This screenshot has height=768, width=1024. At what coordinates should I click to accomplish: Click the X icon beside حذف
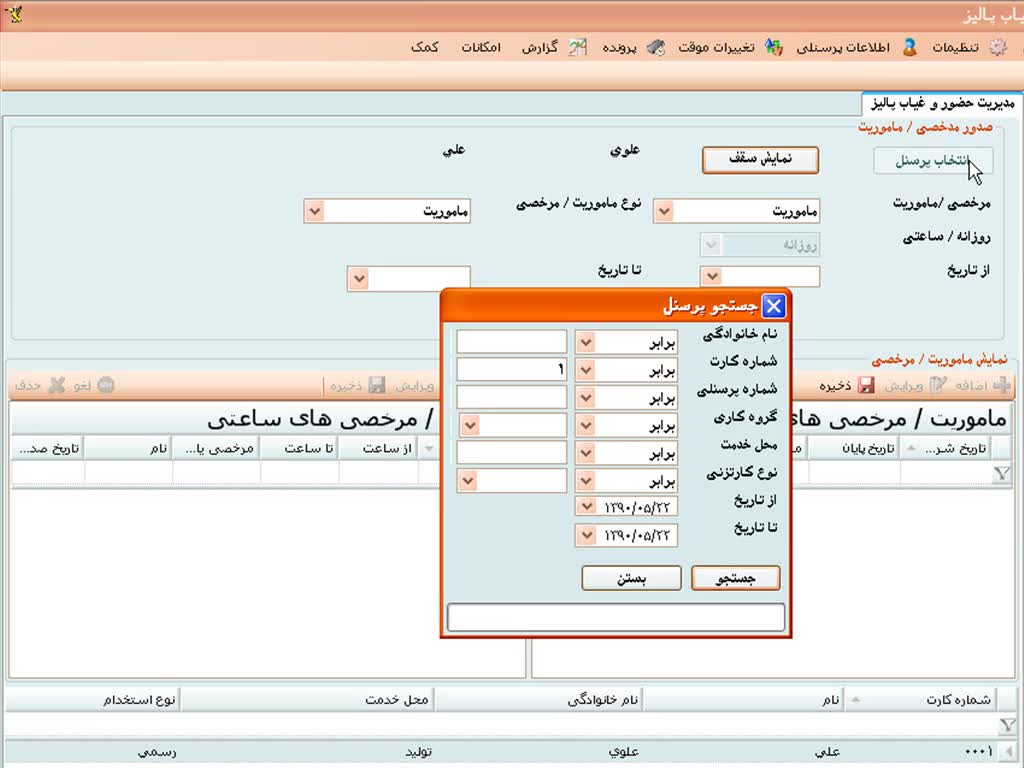(57, 385)
